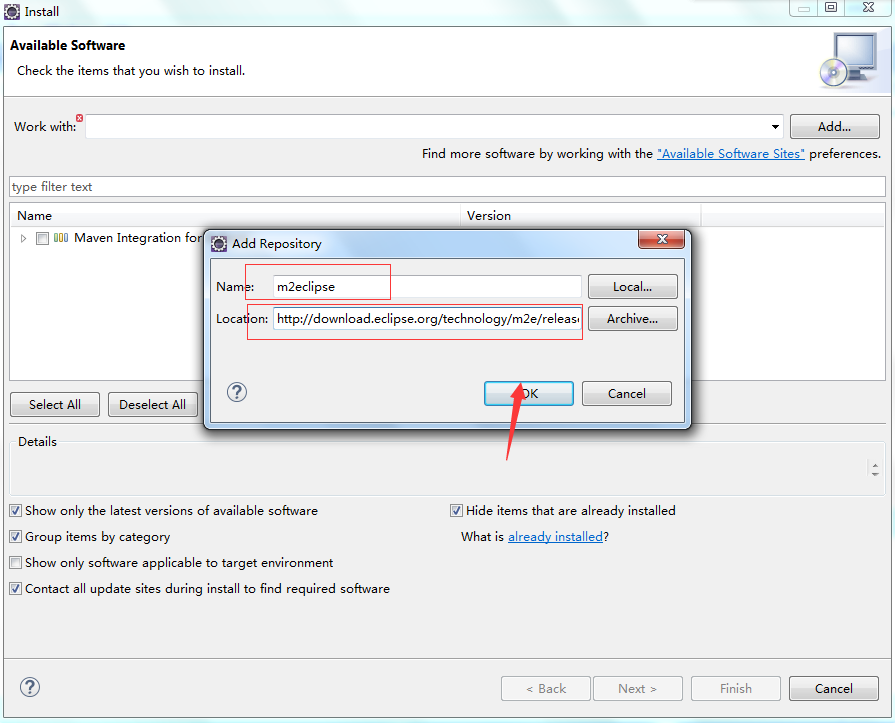
Task: Click the Finish button
Action: click(735, 689)
